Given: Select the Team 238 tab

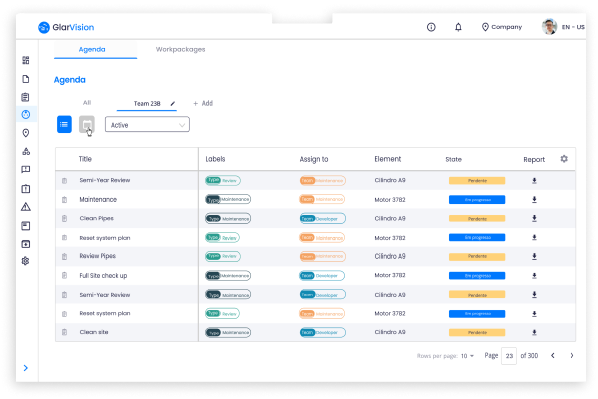Looking at the screenshot, I should (147, 104).
